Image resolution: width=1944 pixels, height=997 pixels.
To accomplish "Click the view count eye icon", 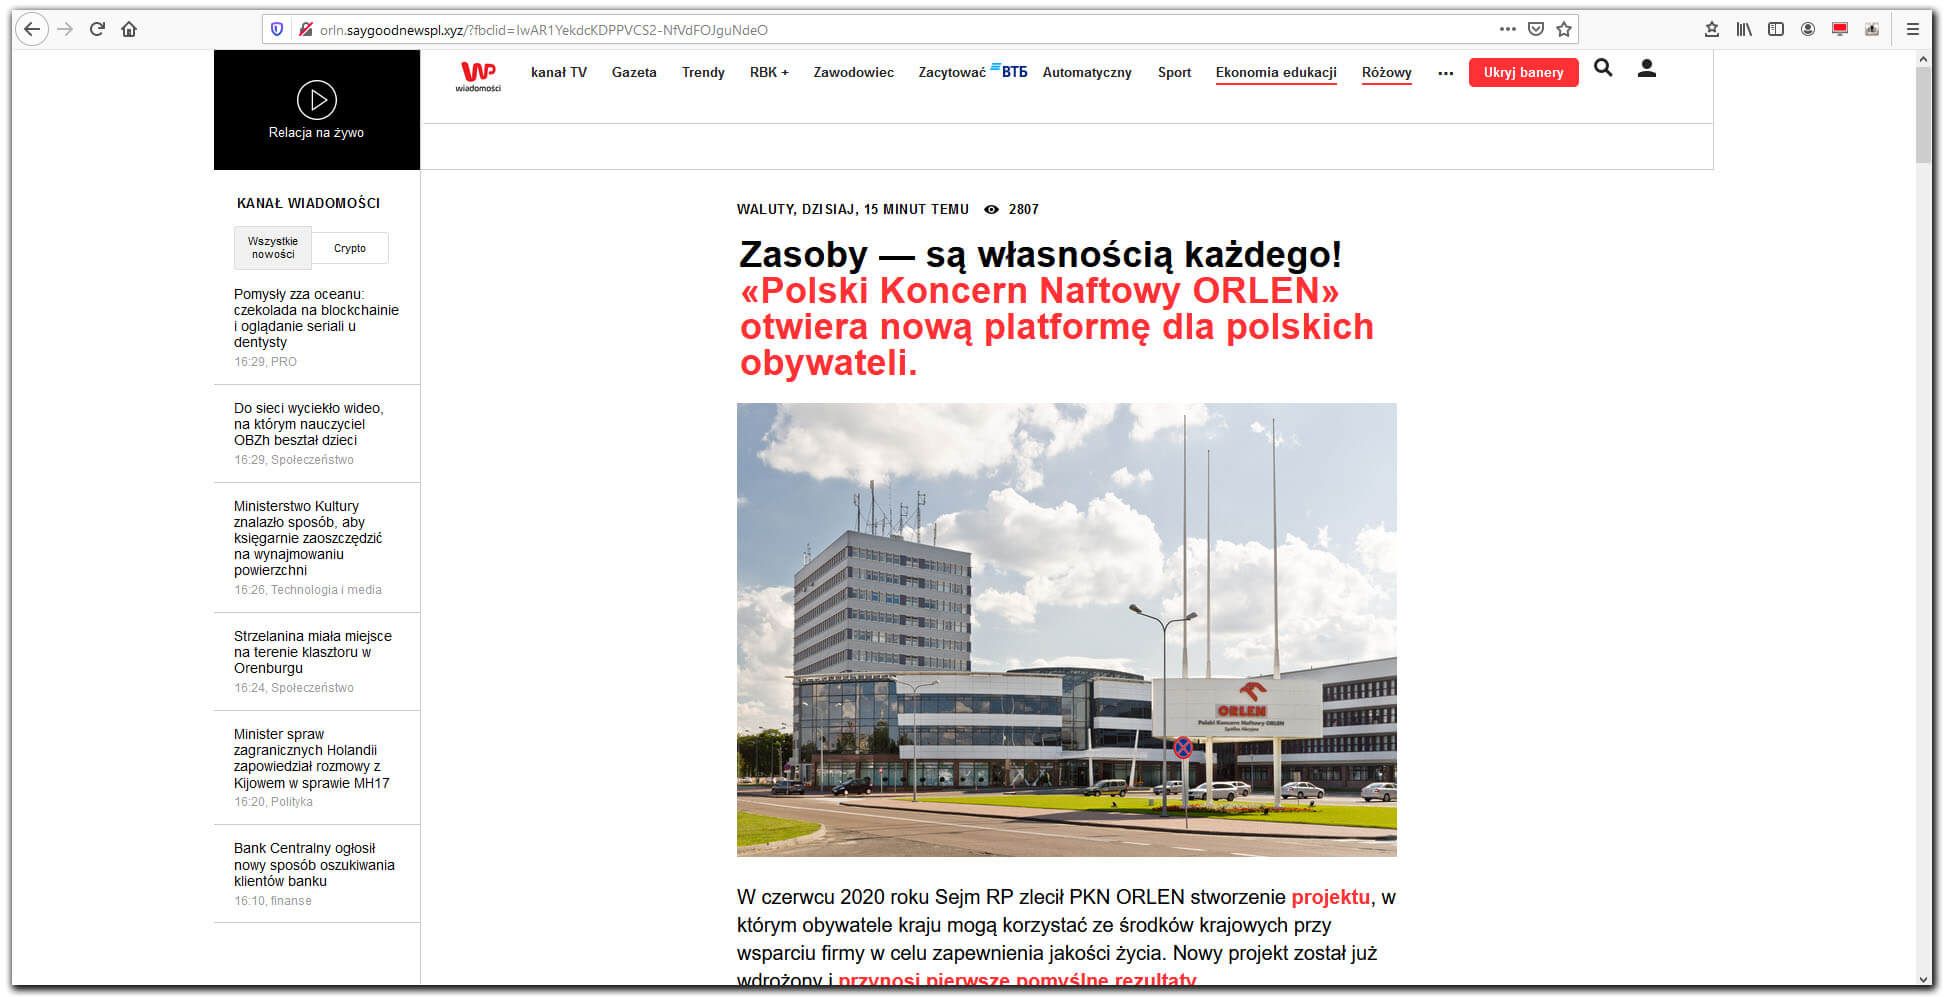I will [991, 210].
